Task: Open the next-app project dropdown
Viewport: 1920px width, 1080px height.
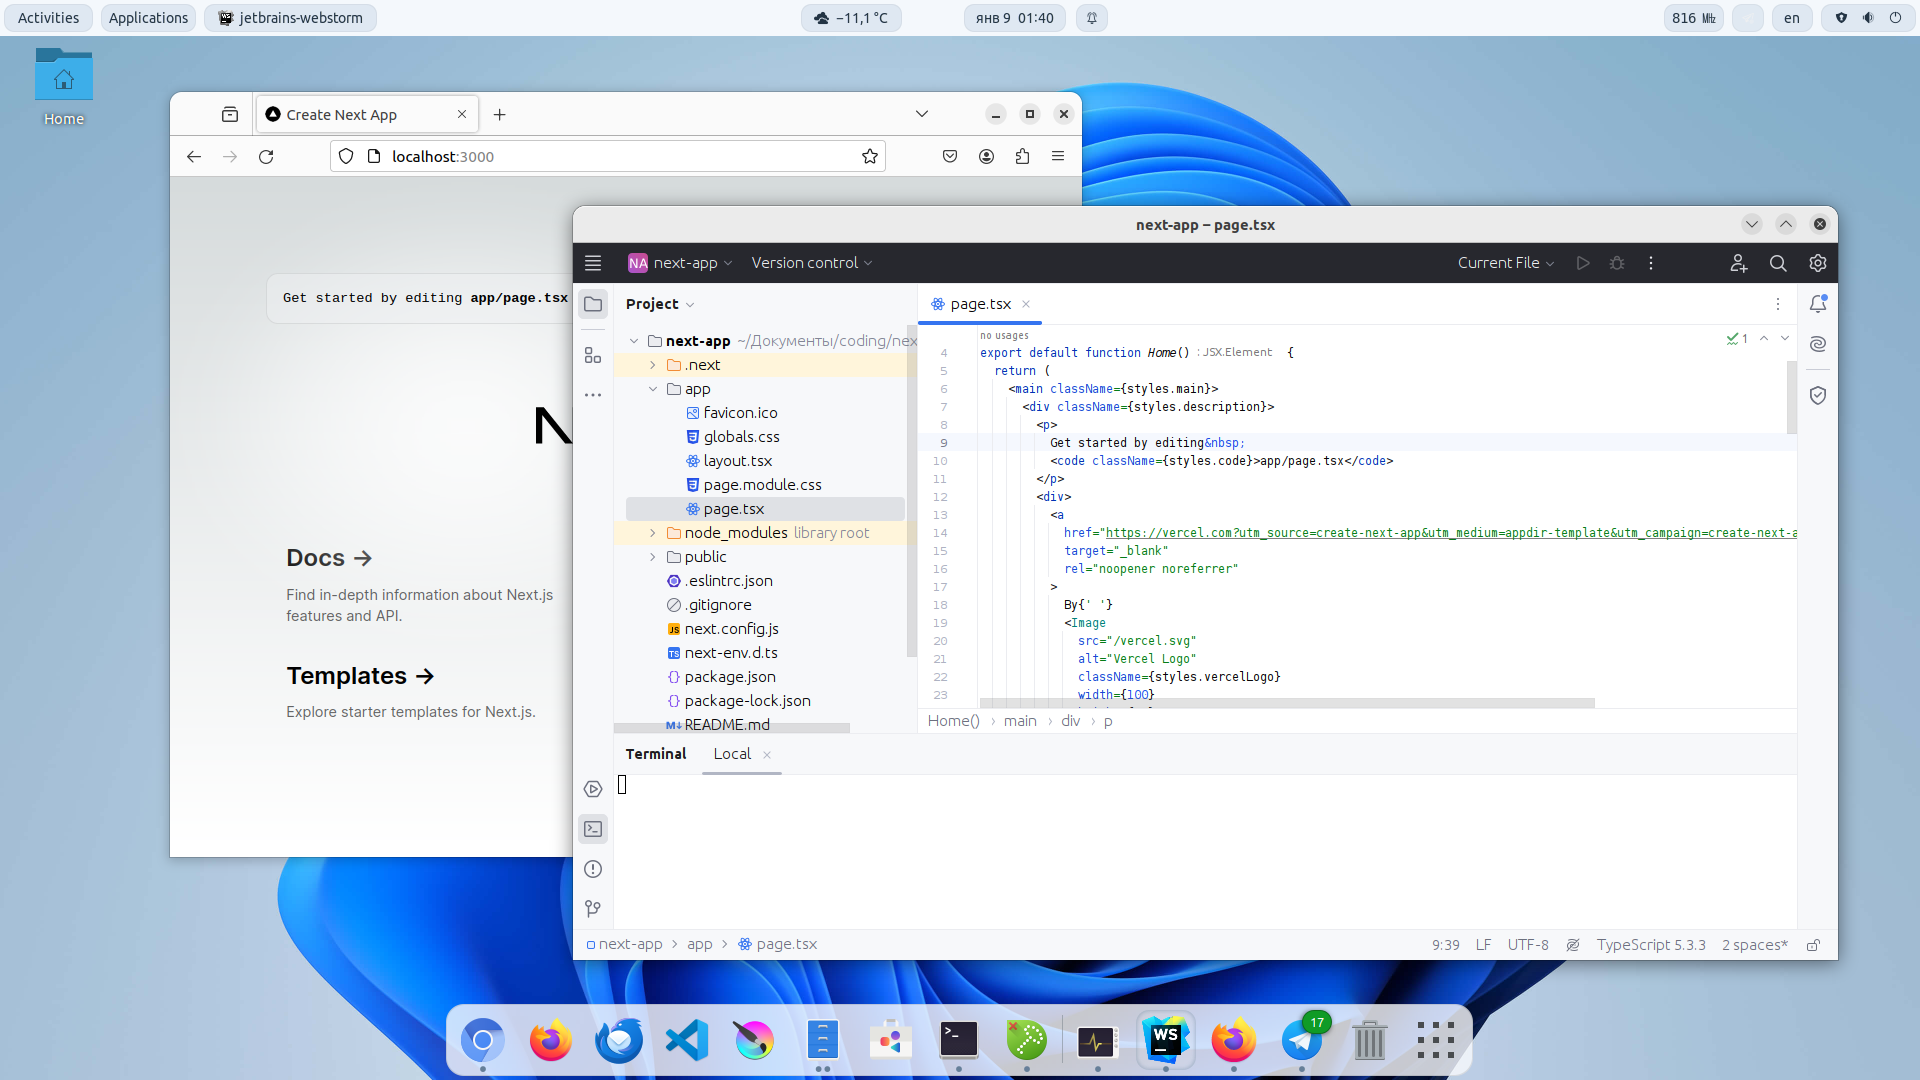Action: click(681, 263)
